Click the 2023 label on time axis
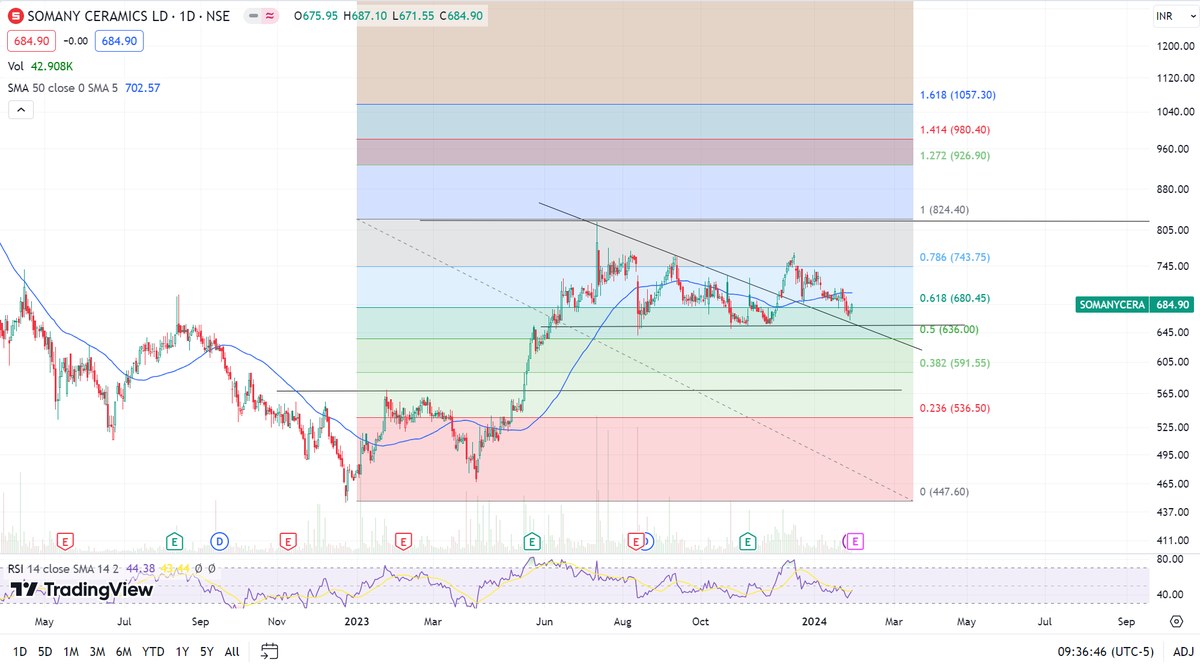Image resolution: width=1200 pixels, height=665 pixels. point(357,621)
